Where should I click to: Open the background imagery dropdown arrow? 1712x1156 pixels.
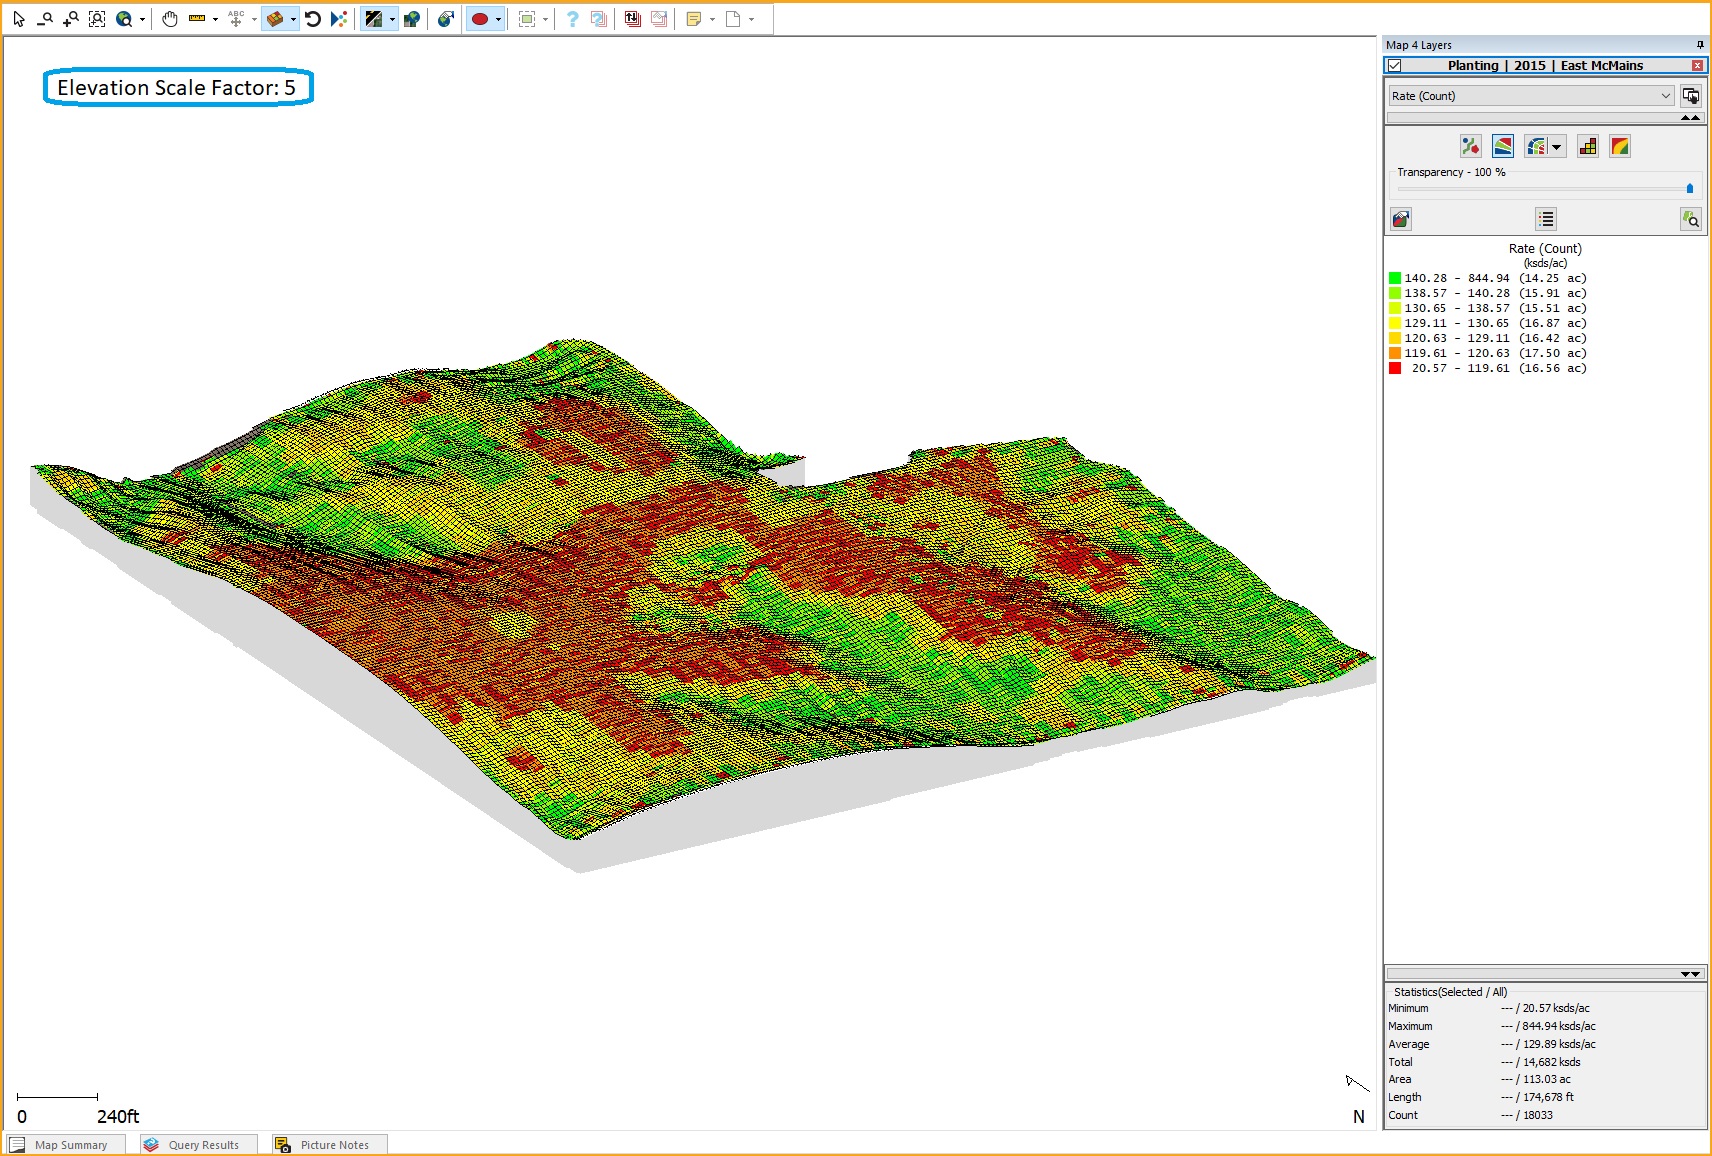pos(392,19)
